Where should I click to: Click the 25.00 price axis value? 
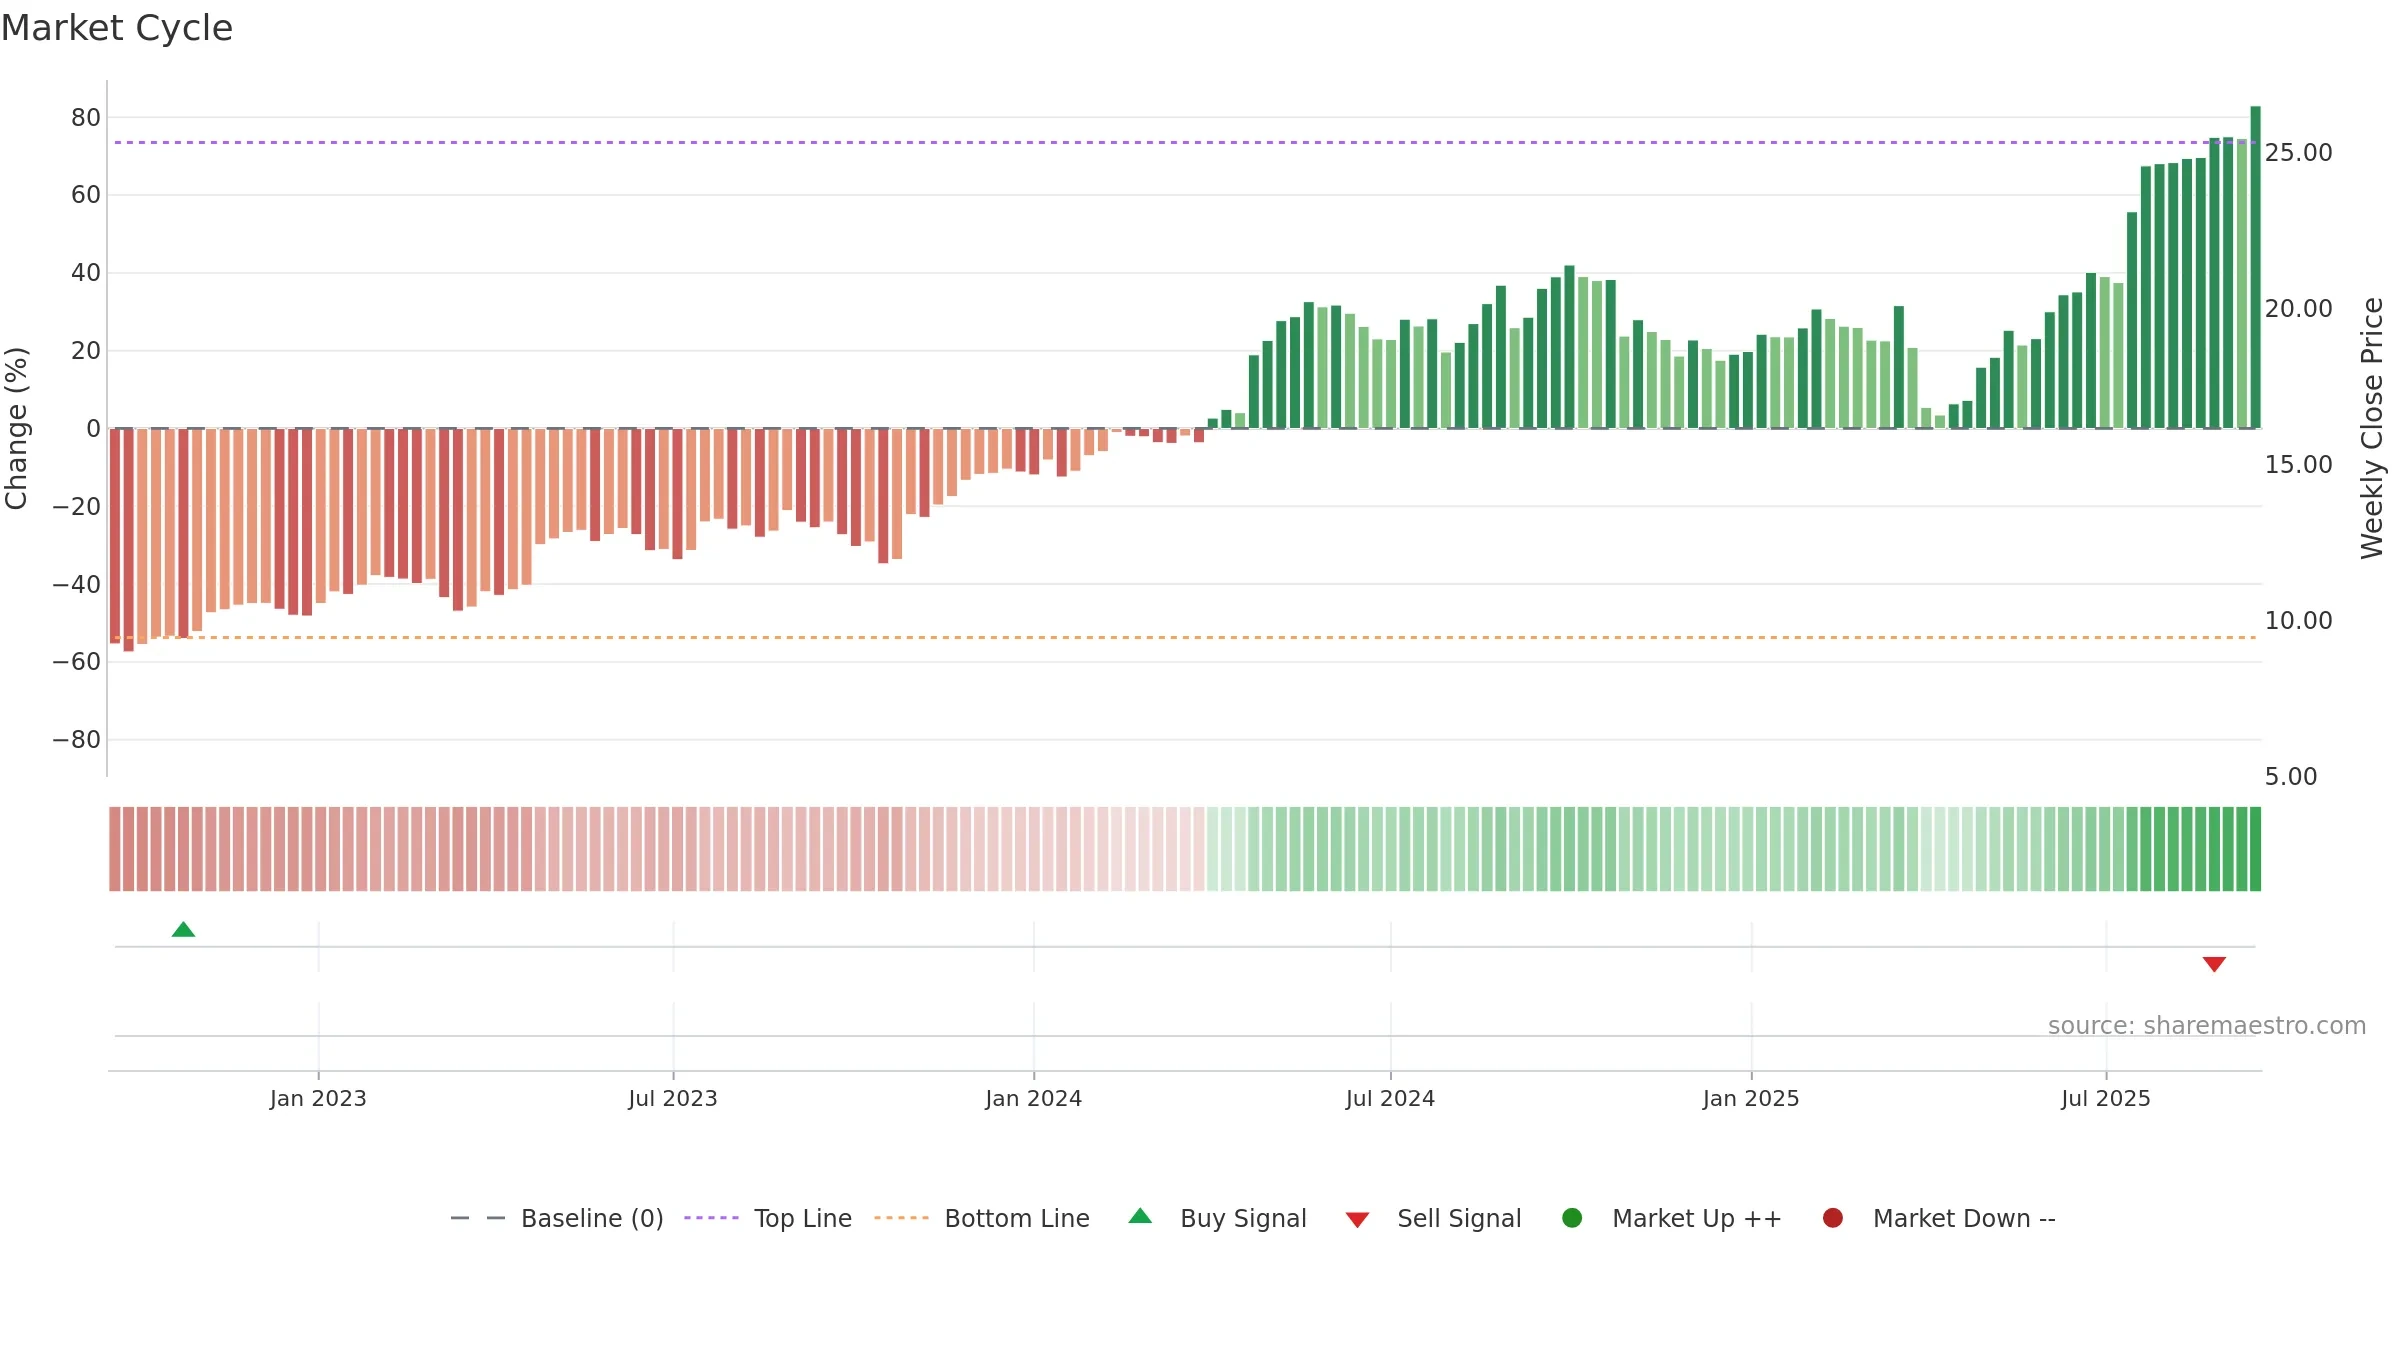pos(2298,153)
